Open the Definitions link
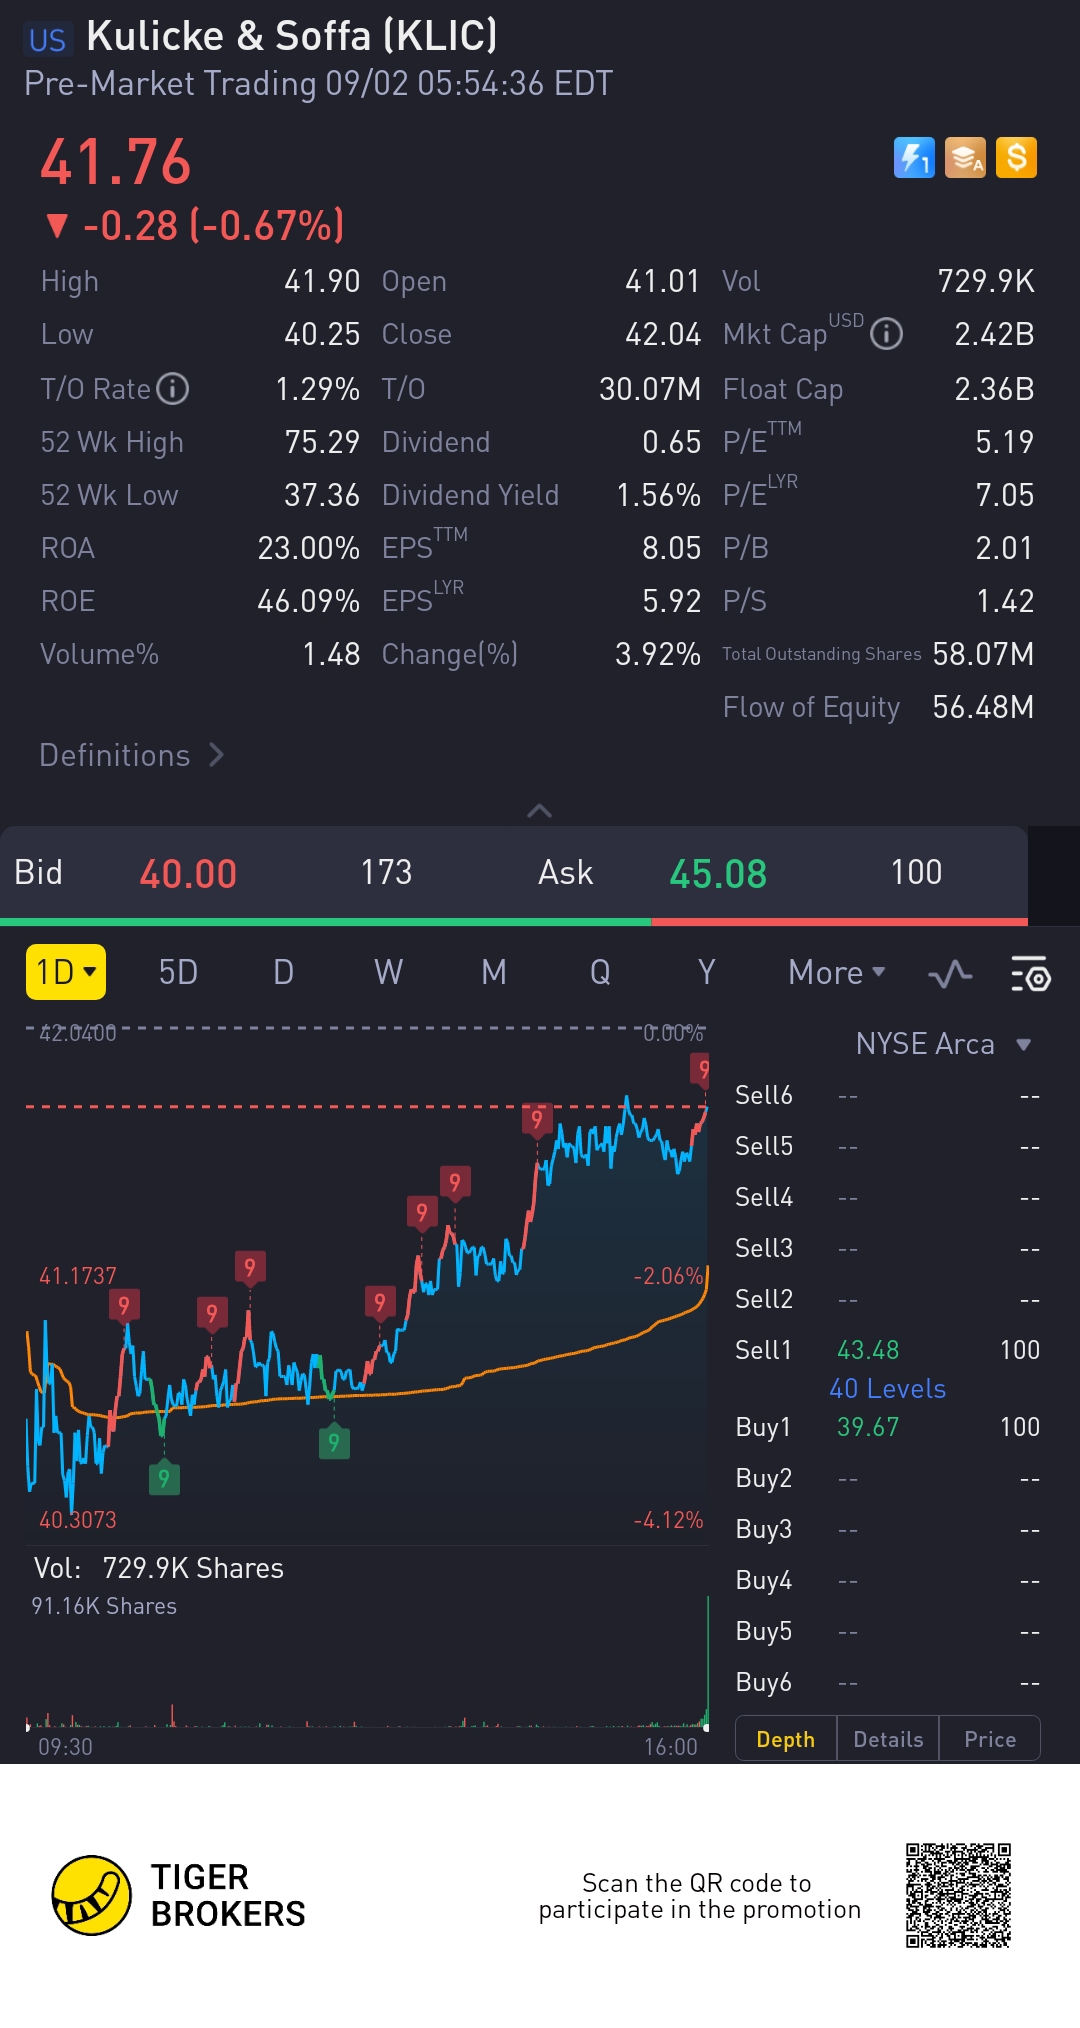The height and width of the screenshot is (2028, 1080). click(x=131, y=755)
